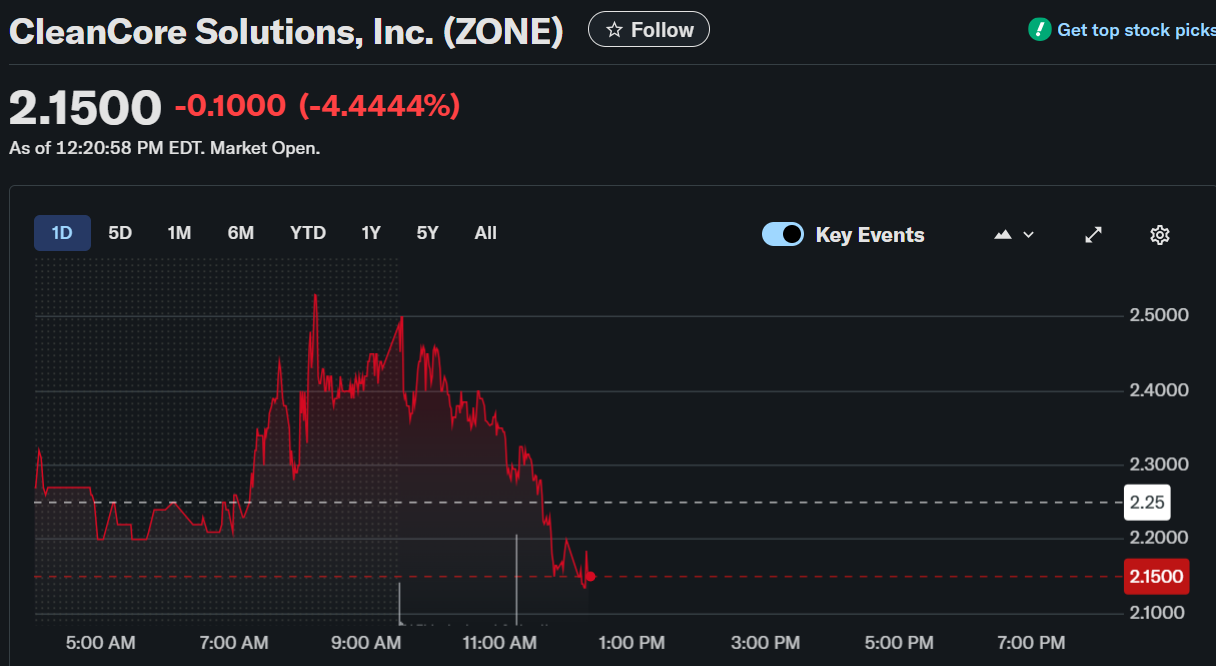Select the 1M range tab
Screen dimensions: 1216x666
tap(179, 233)
